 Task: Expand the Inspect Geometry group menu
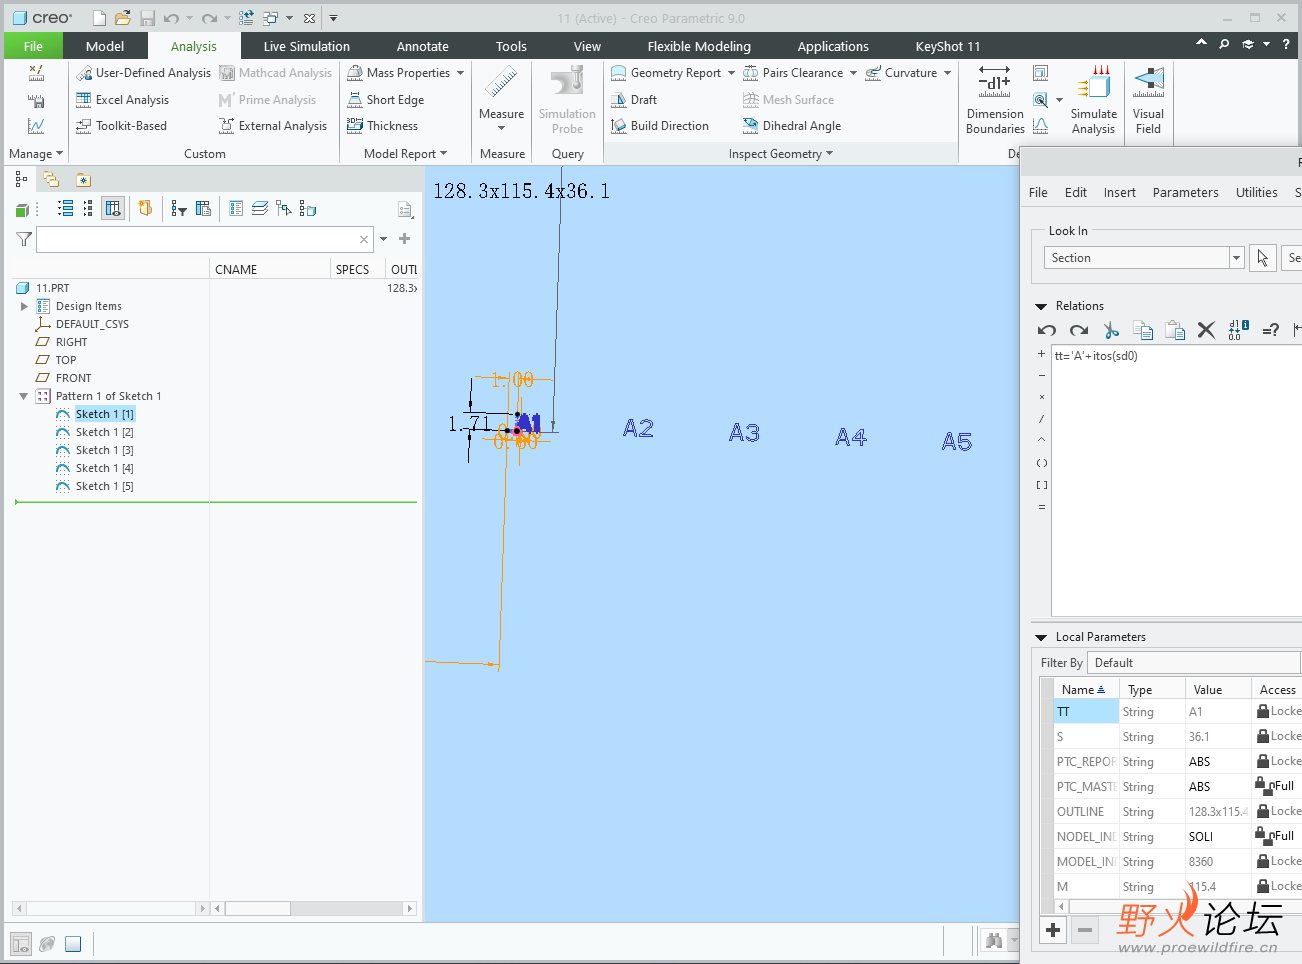[x=780, y=154]
